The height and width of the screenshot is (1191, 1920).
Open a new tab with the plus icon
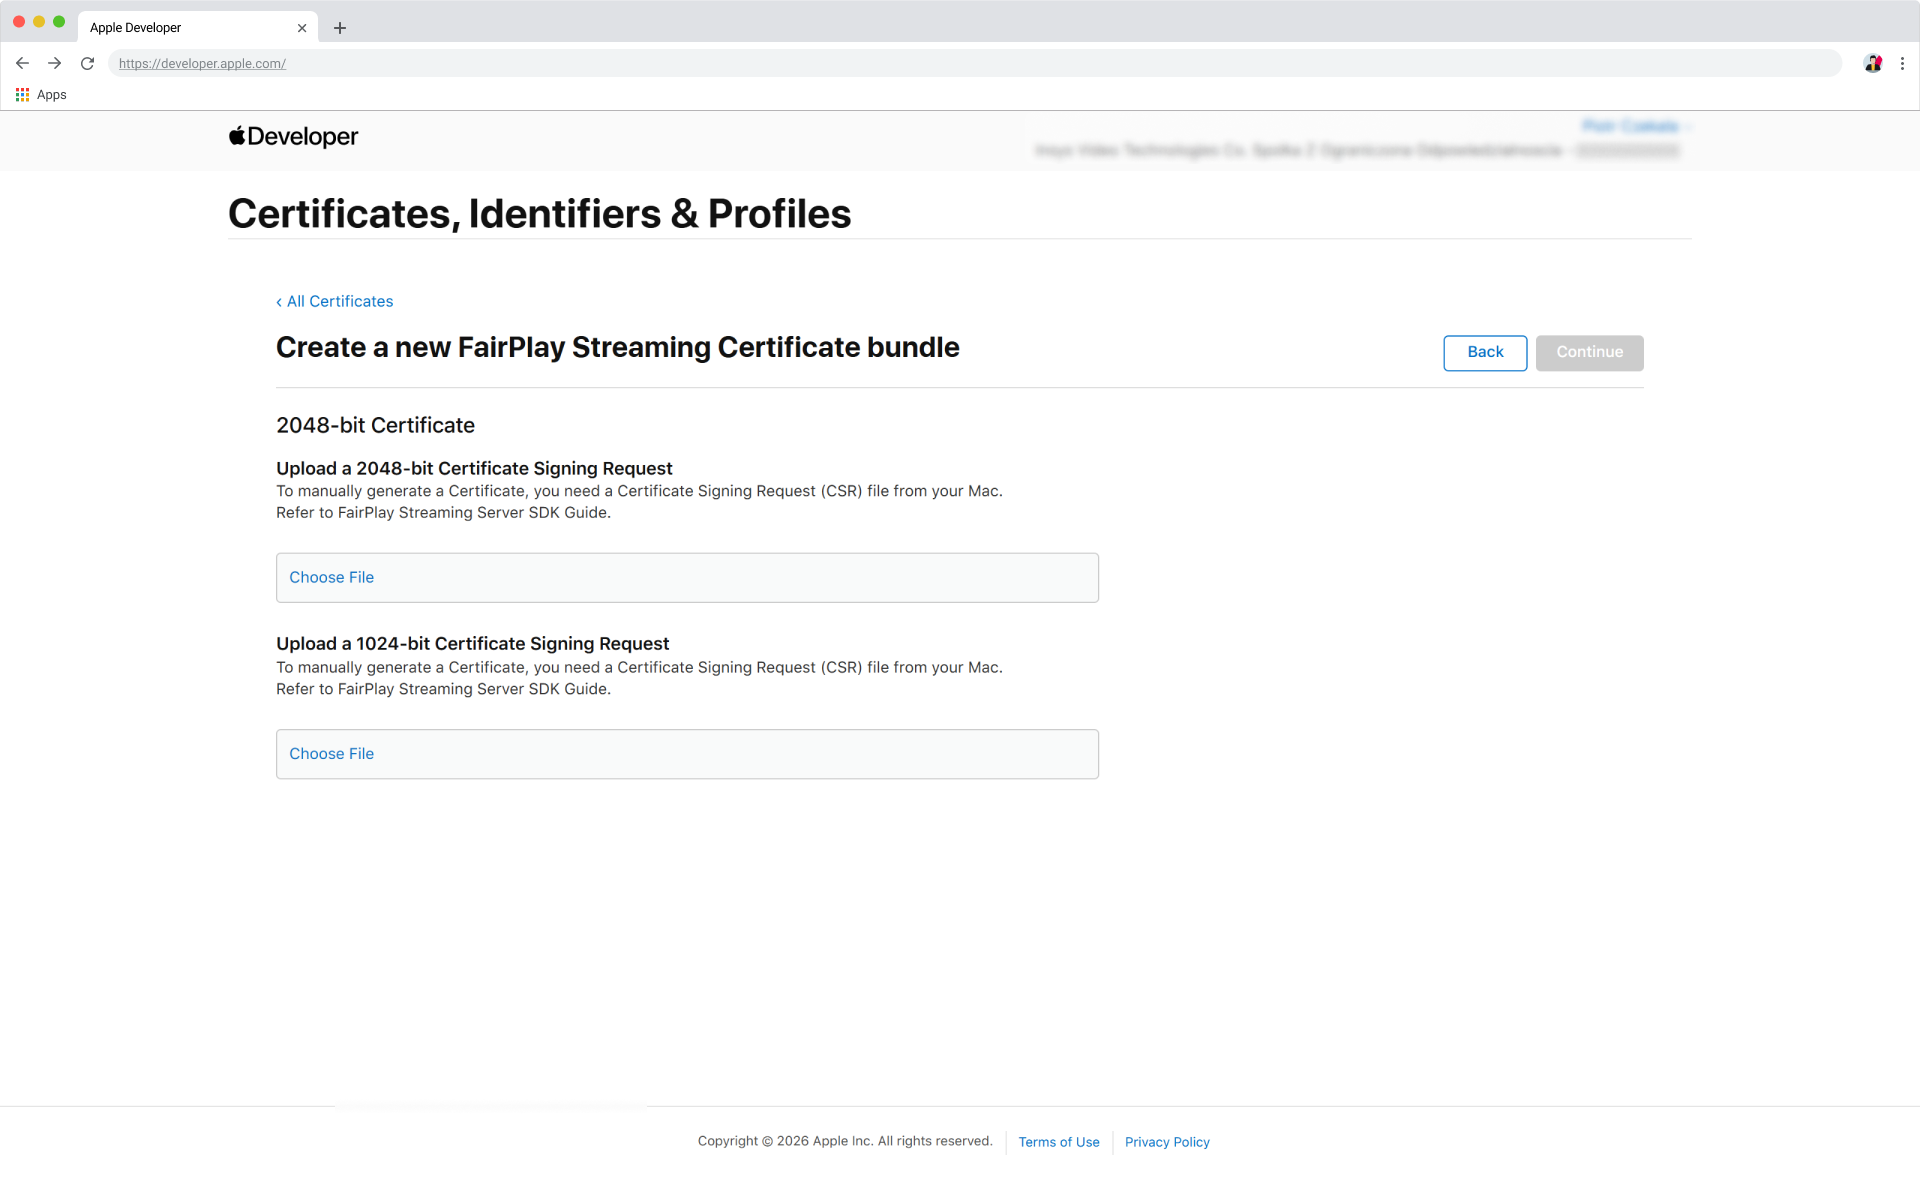[x=340, y=28]
